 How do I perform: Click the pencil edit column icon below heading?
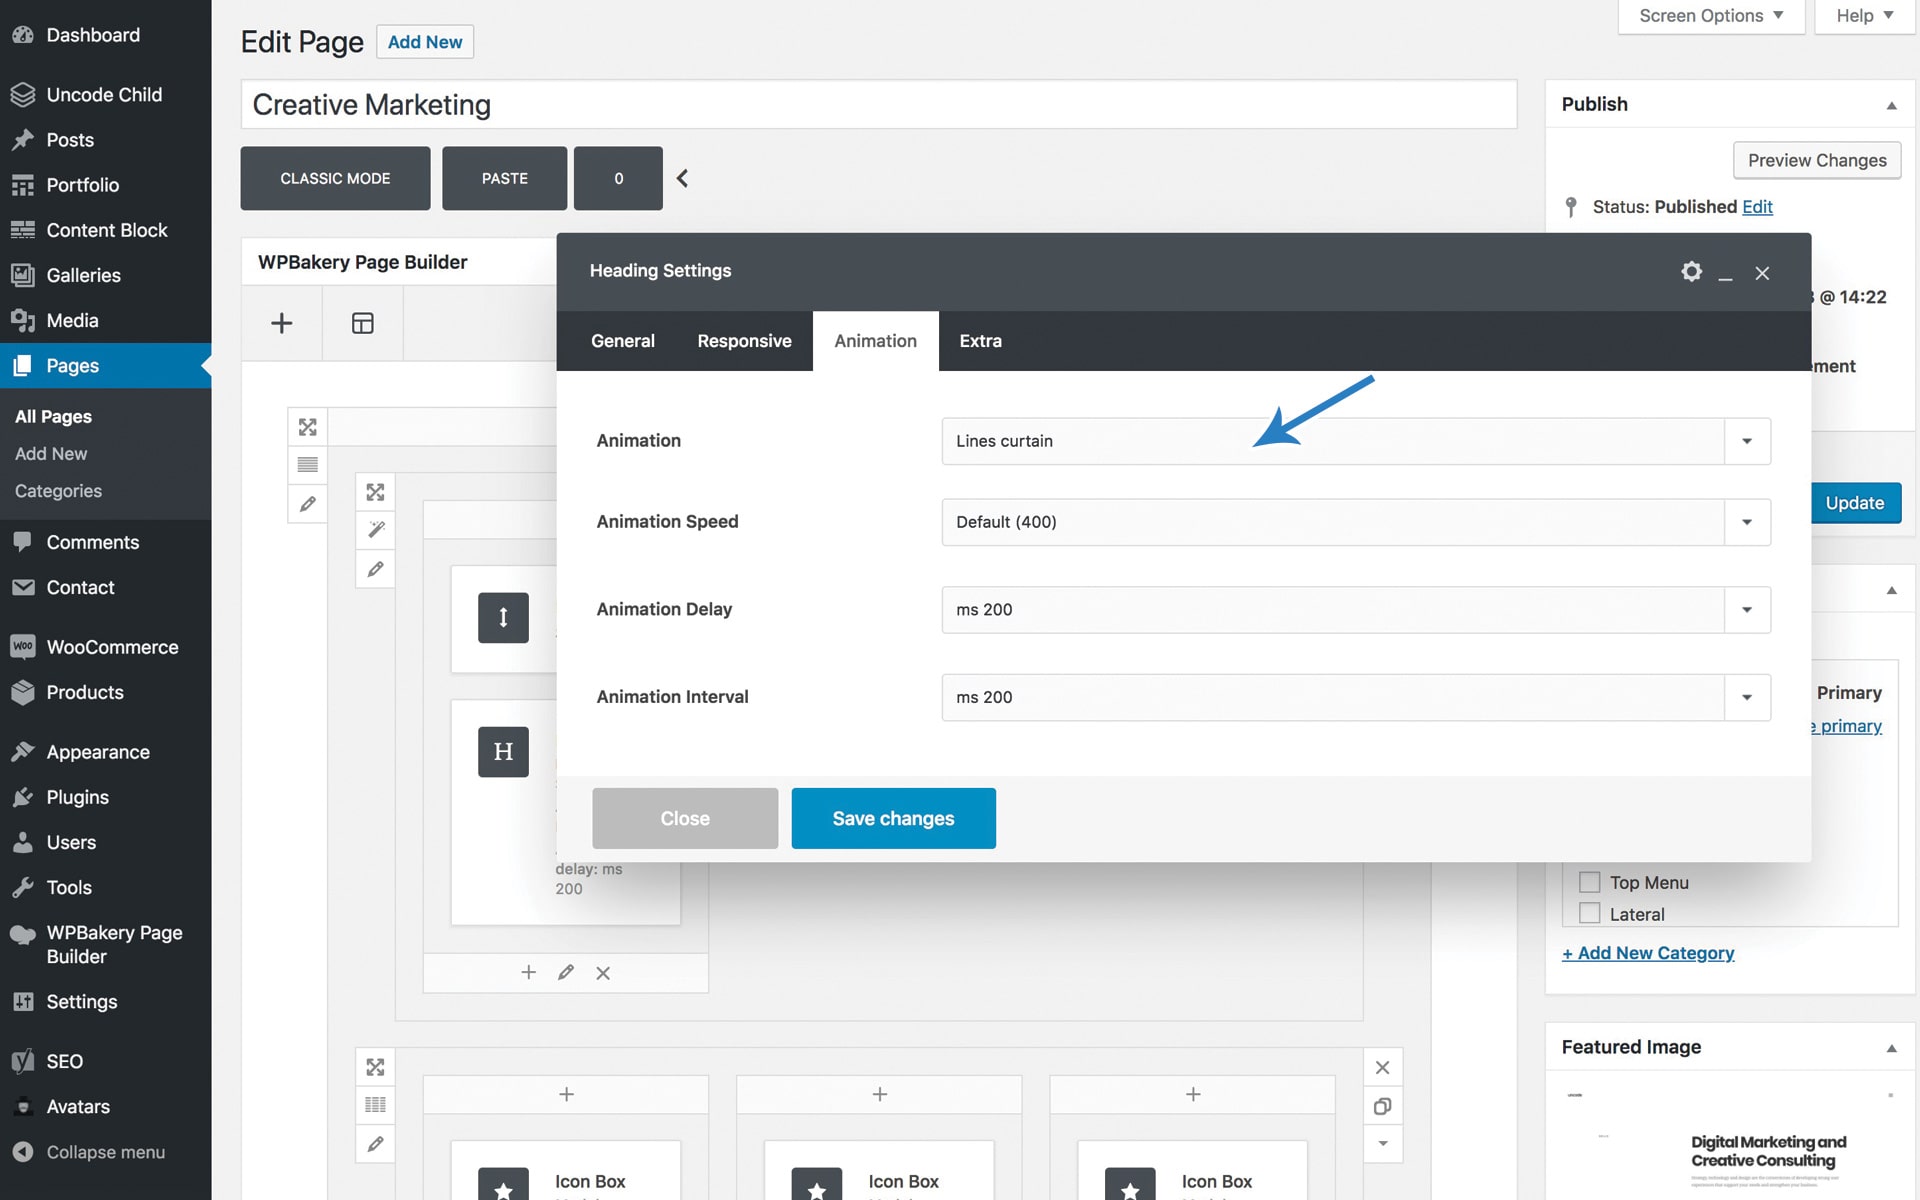566,972
